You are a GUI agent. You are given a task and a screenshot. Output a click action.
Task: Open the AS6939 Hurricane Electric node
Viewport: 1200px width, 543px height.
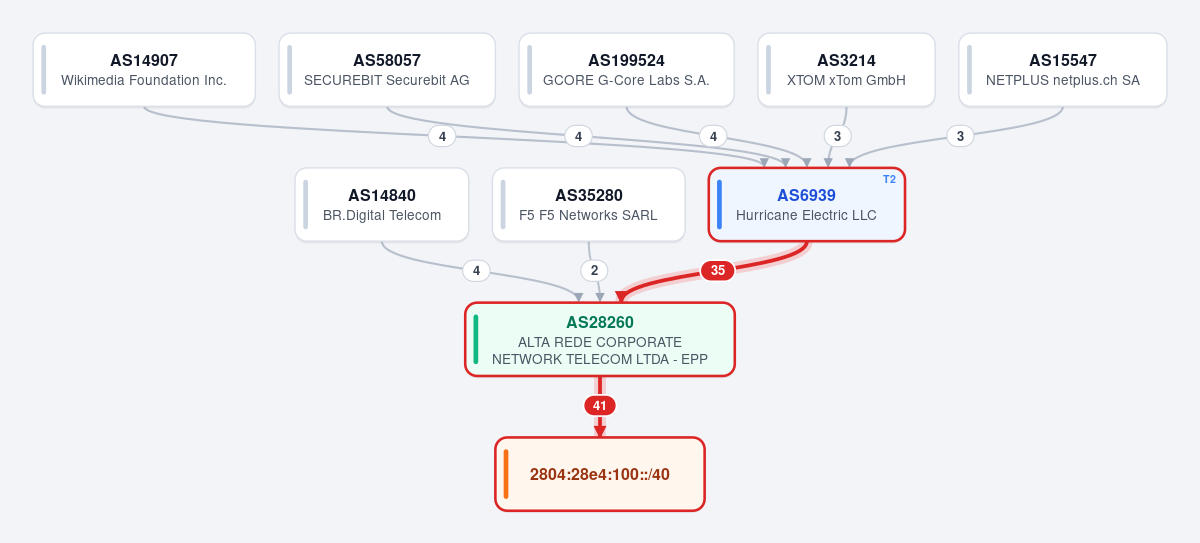tap(807, 205)
